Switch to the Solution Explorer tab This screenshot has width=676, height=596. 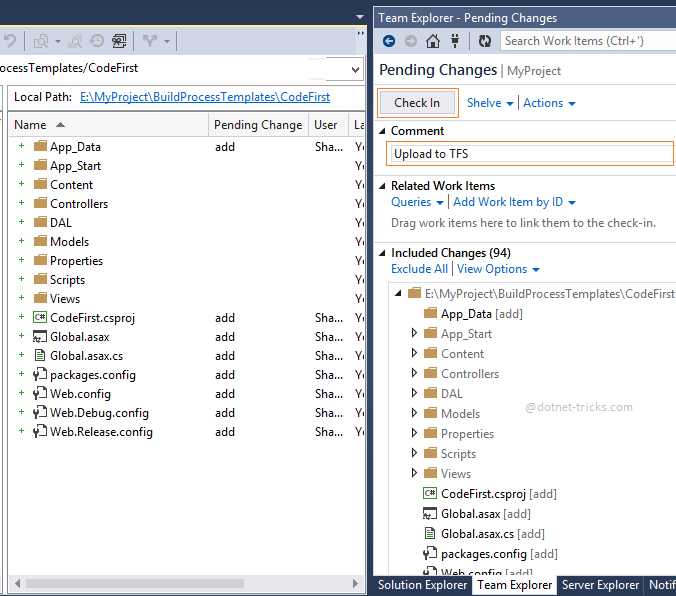coord(422,585)
